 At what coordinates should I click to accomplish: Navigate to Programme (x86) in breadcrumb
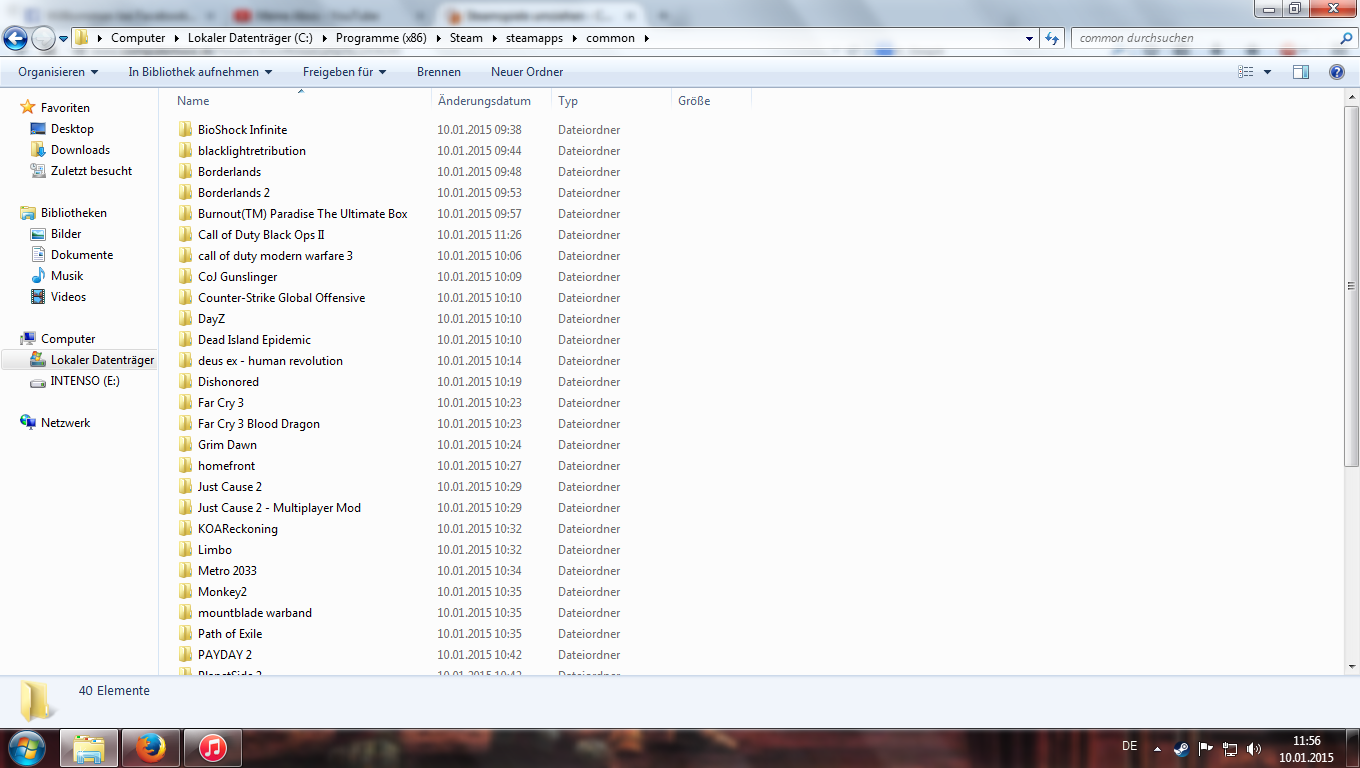tap(381, 38)
